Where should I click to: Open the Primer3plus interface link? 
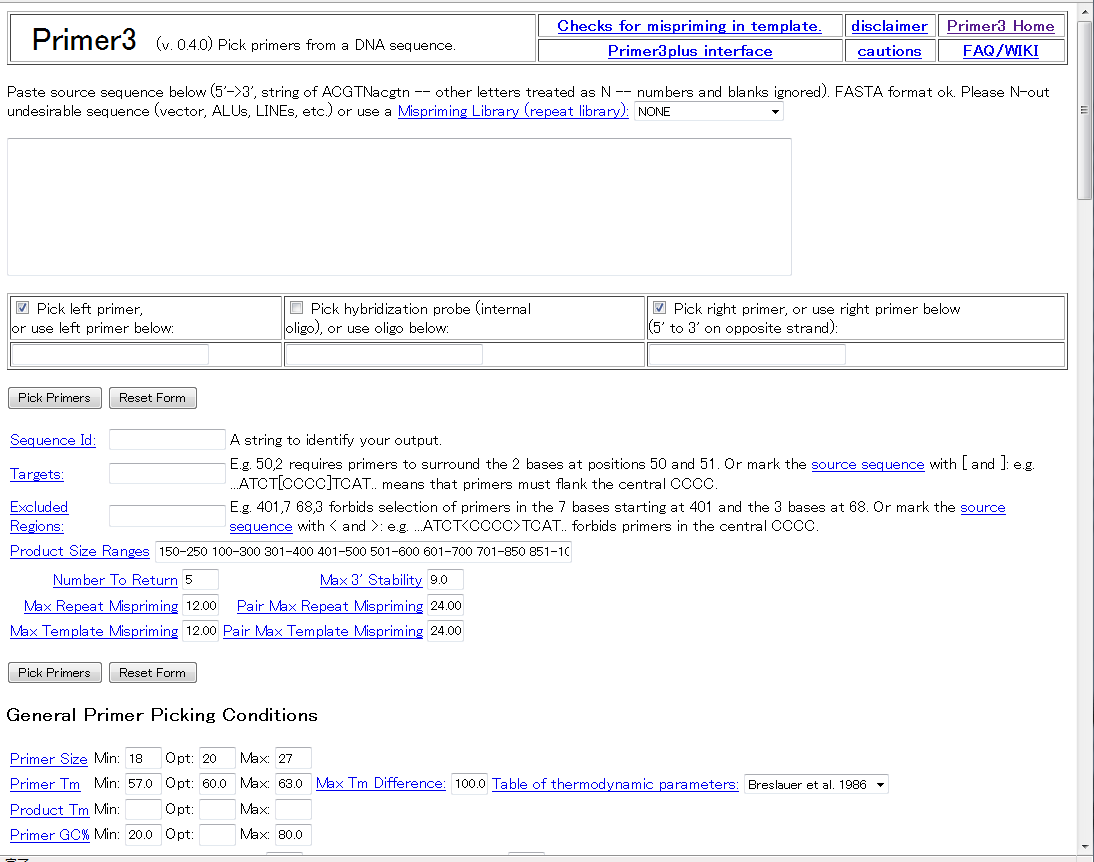(689, 51)
